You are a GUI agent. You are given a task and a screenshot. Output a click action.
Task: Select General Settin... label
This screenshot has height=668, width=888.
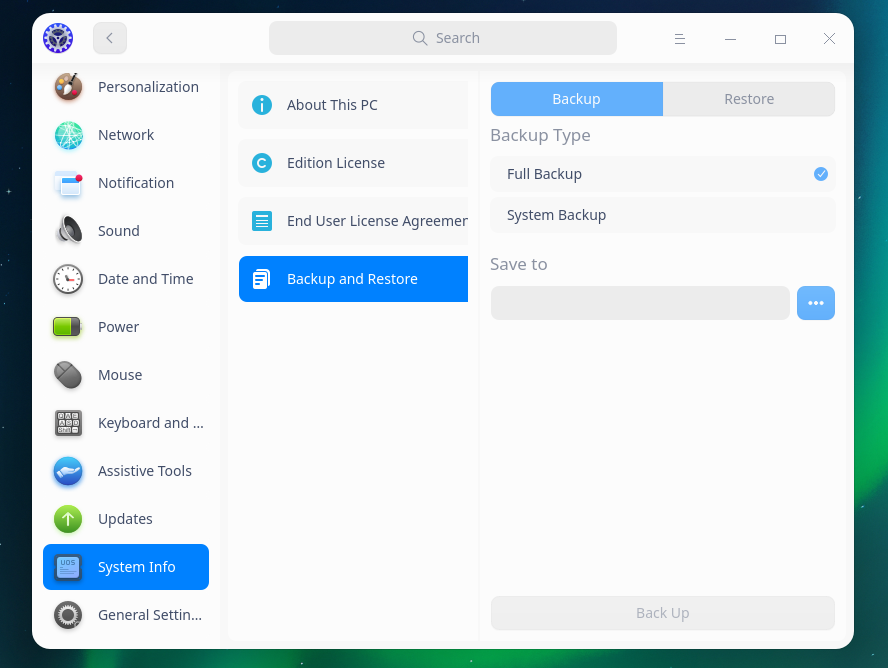coord(150,615)
